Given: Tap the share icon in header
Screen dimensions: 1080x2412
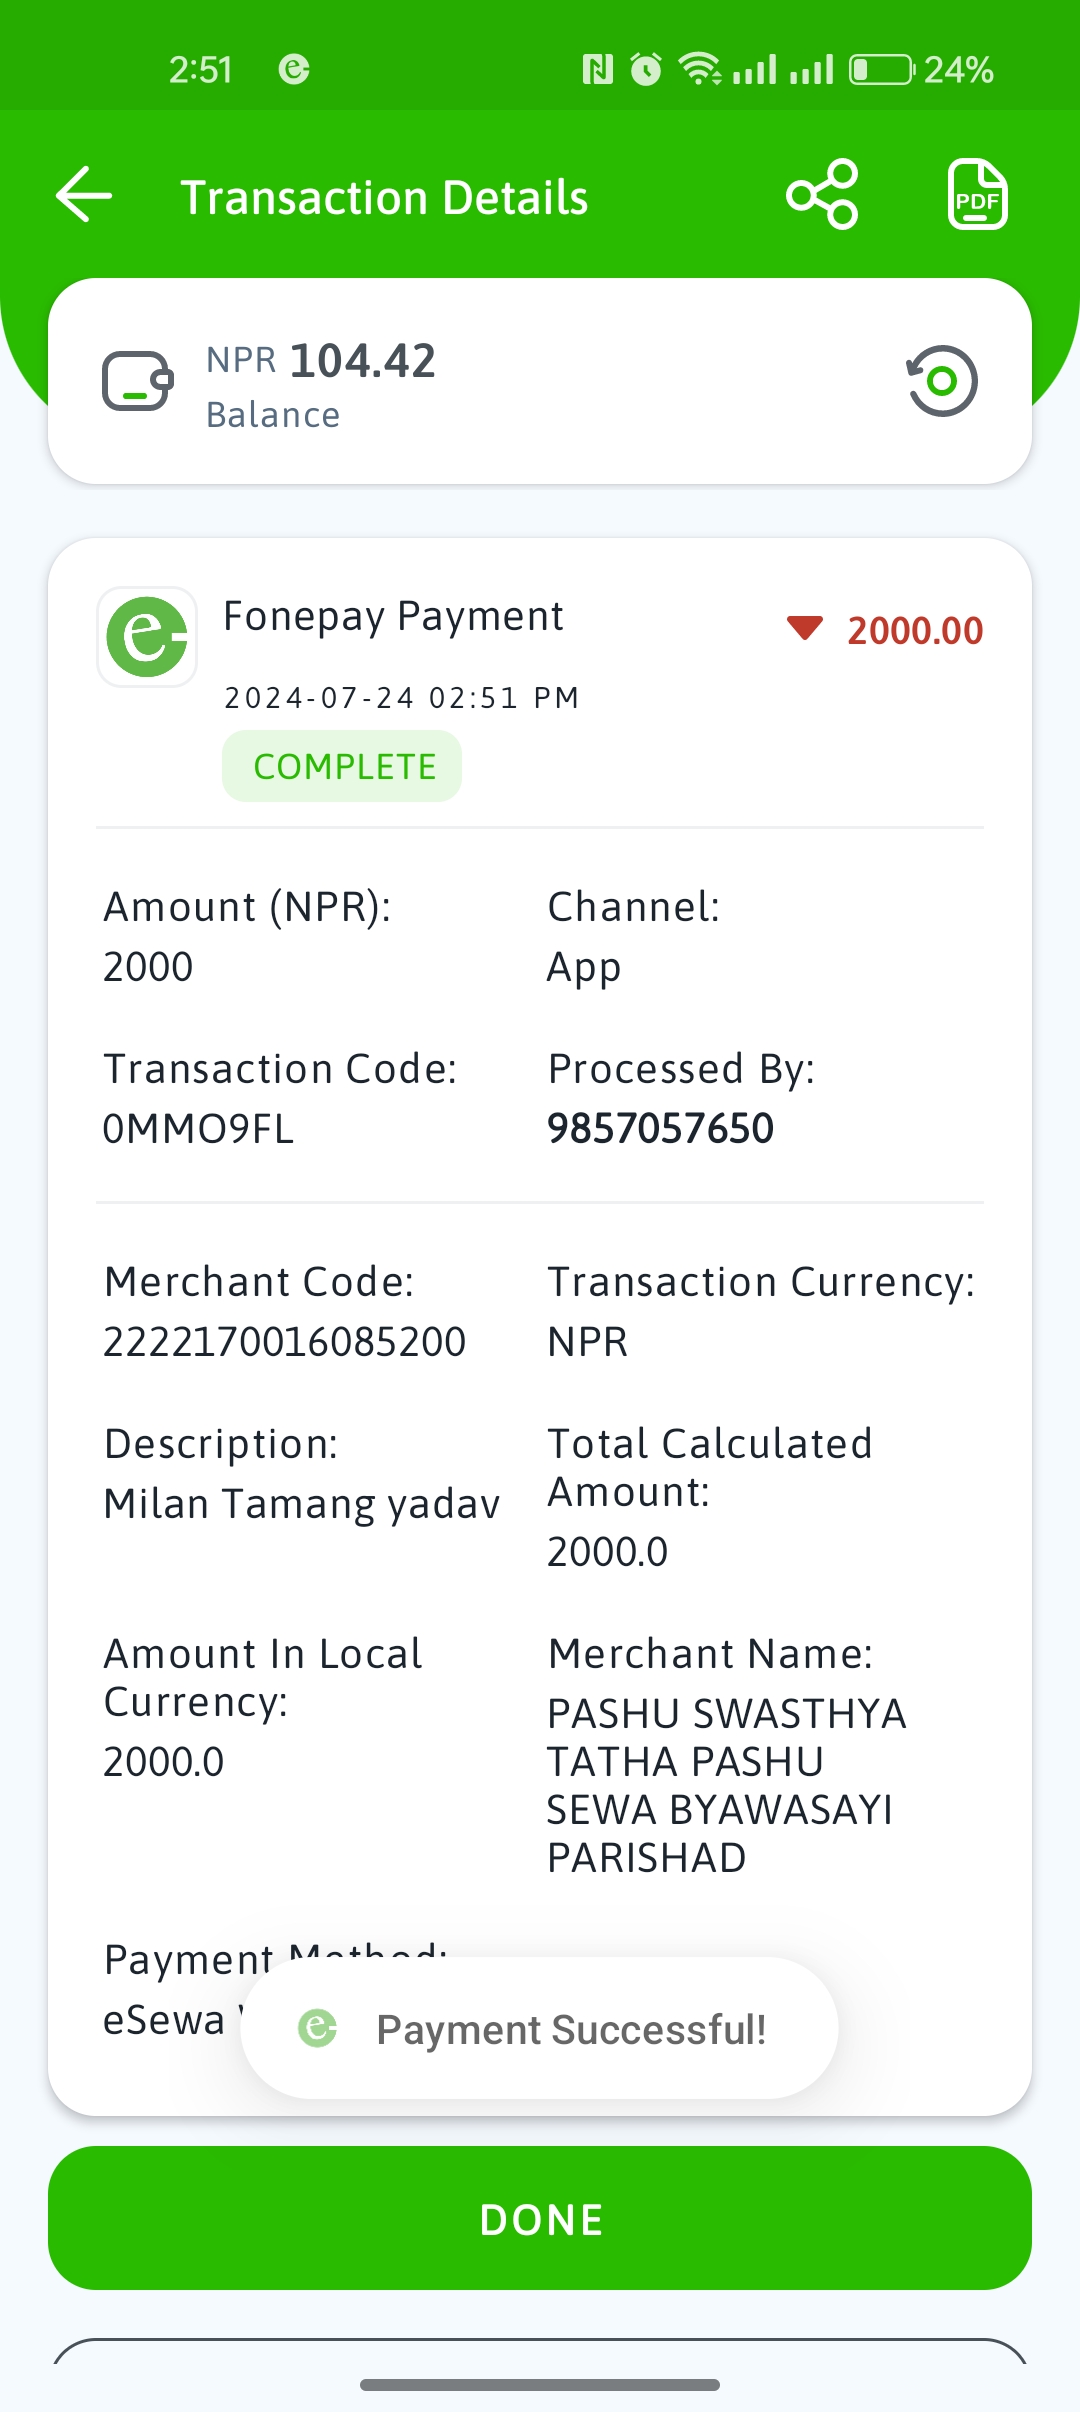Looking at the screenshot, I should [x=822, y=194].
